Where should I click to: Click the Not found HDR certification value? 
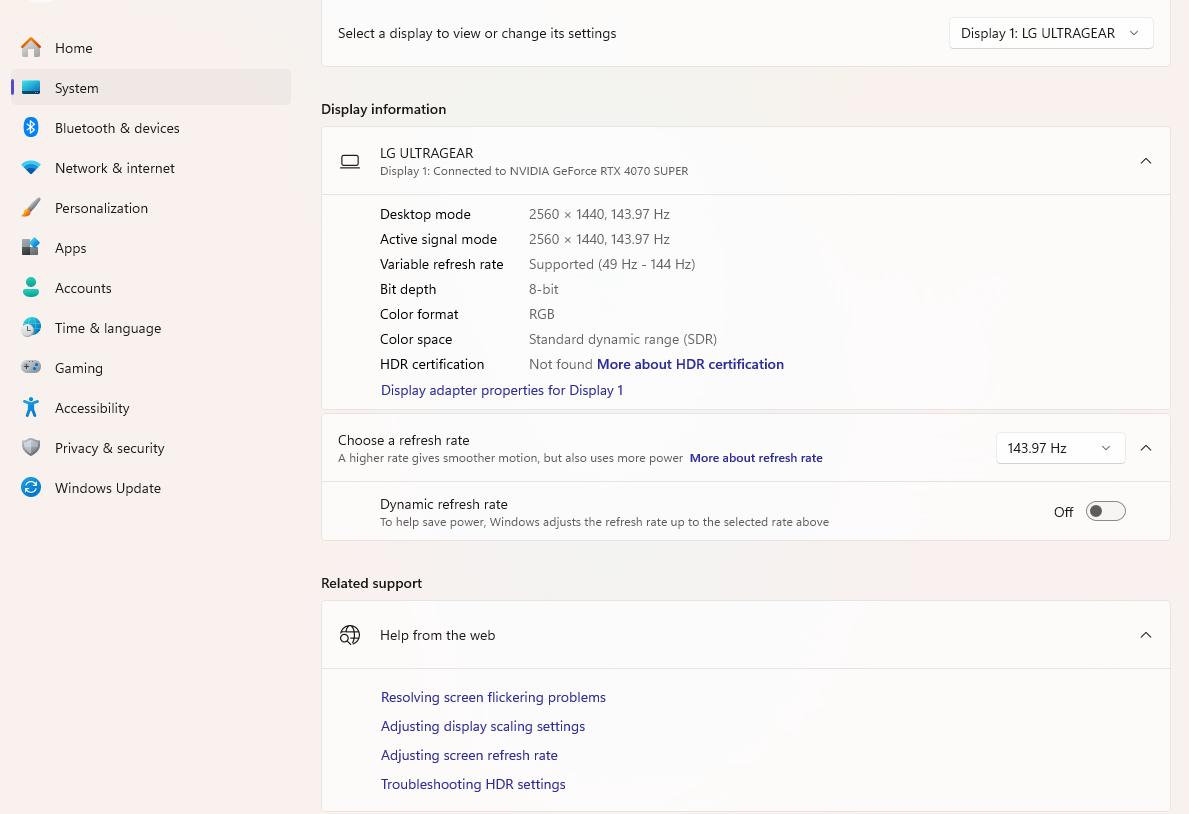560,364
